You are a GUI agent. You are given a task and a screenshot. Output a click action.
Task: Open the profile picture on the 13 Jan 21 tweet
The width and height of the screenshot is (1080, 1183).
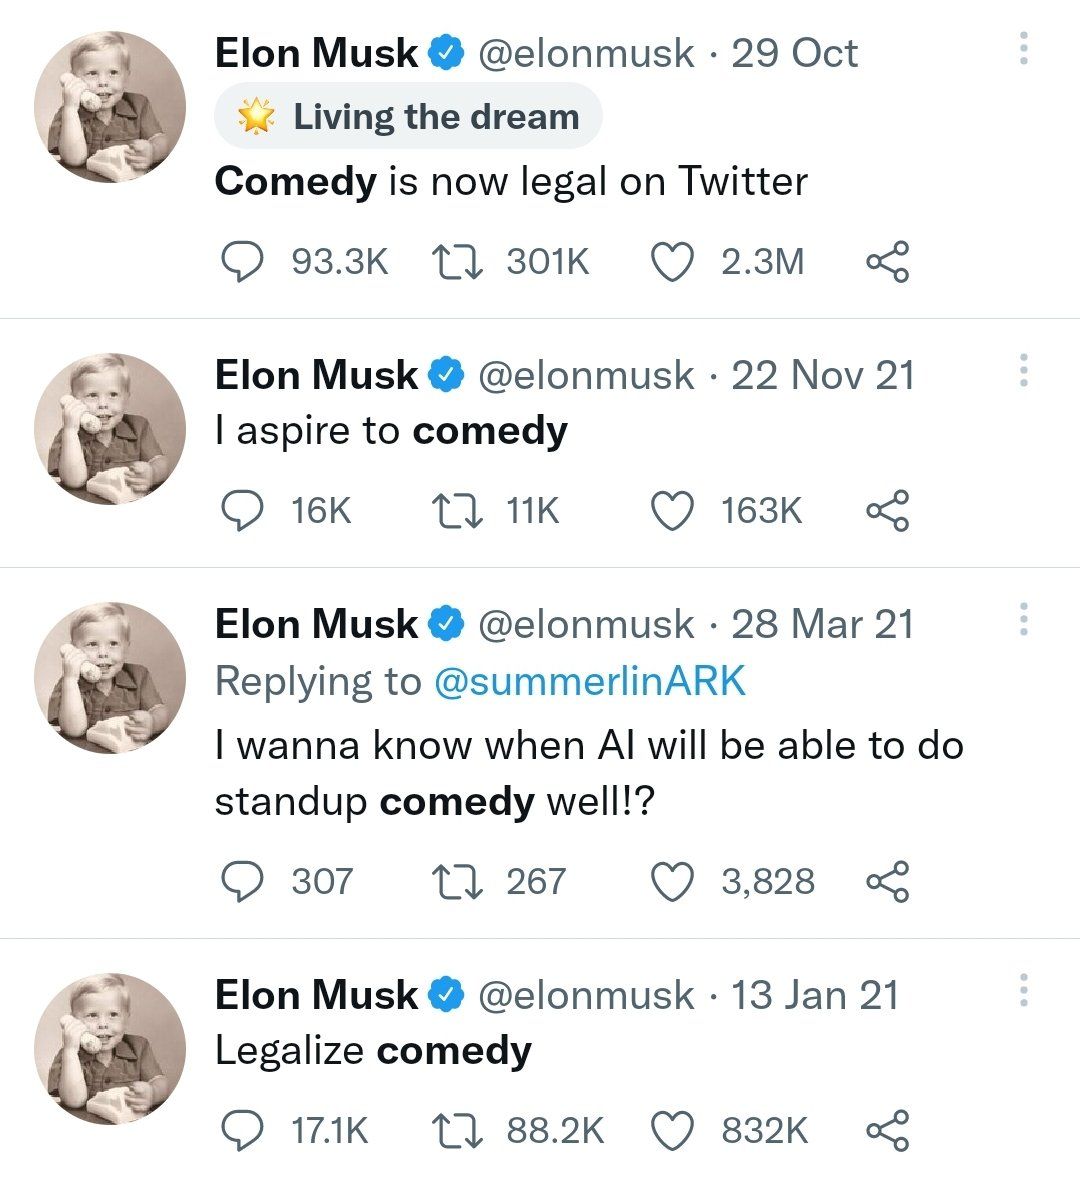[110, 1048]
